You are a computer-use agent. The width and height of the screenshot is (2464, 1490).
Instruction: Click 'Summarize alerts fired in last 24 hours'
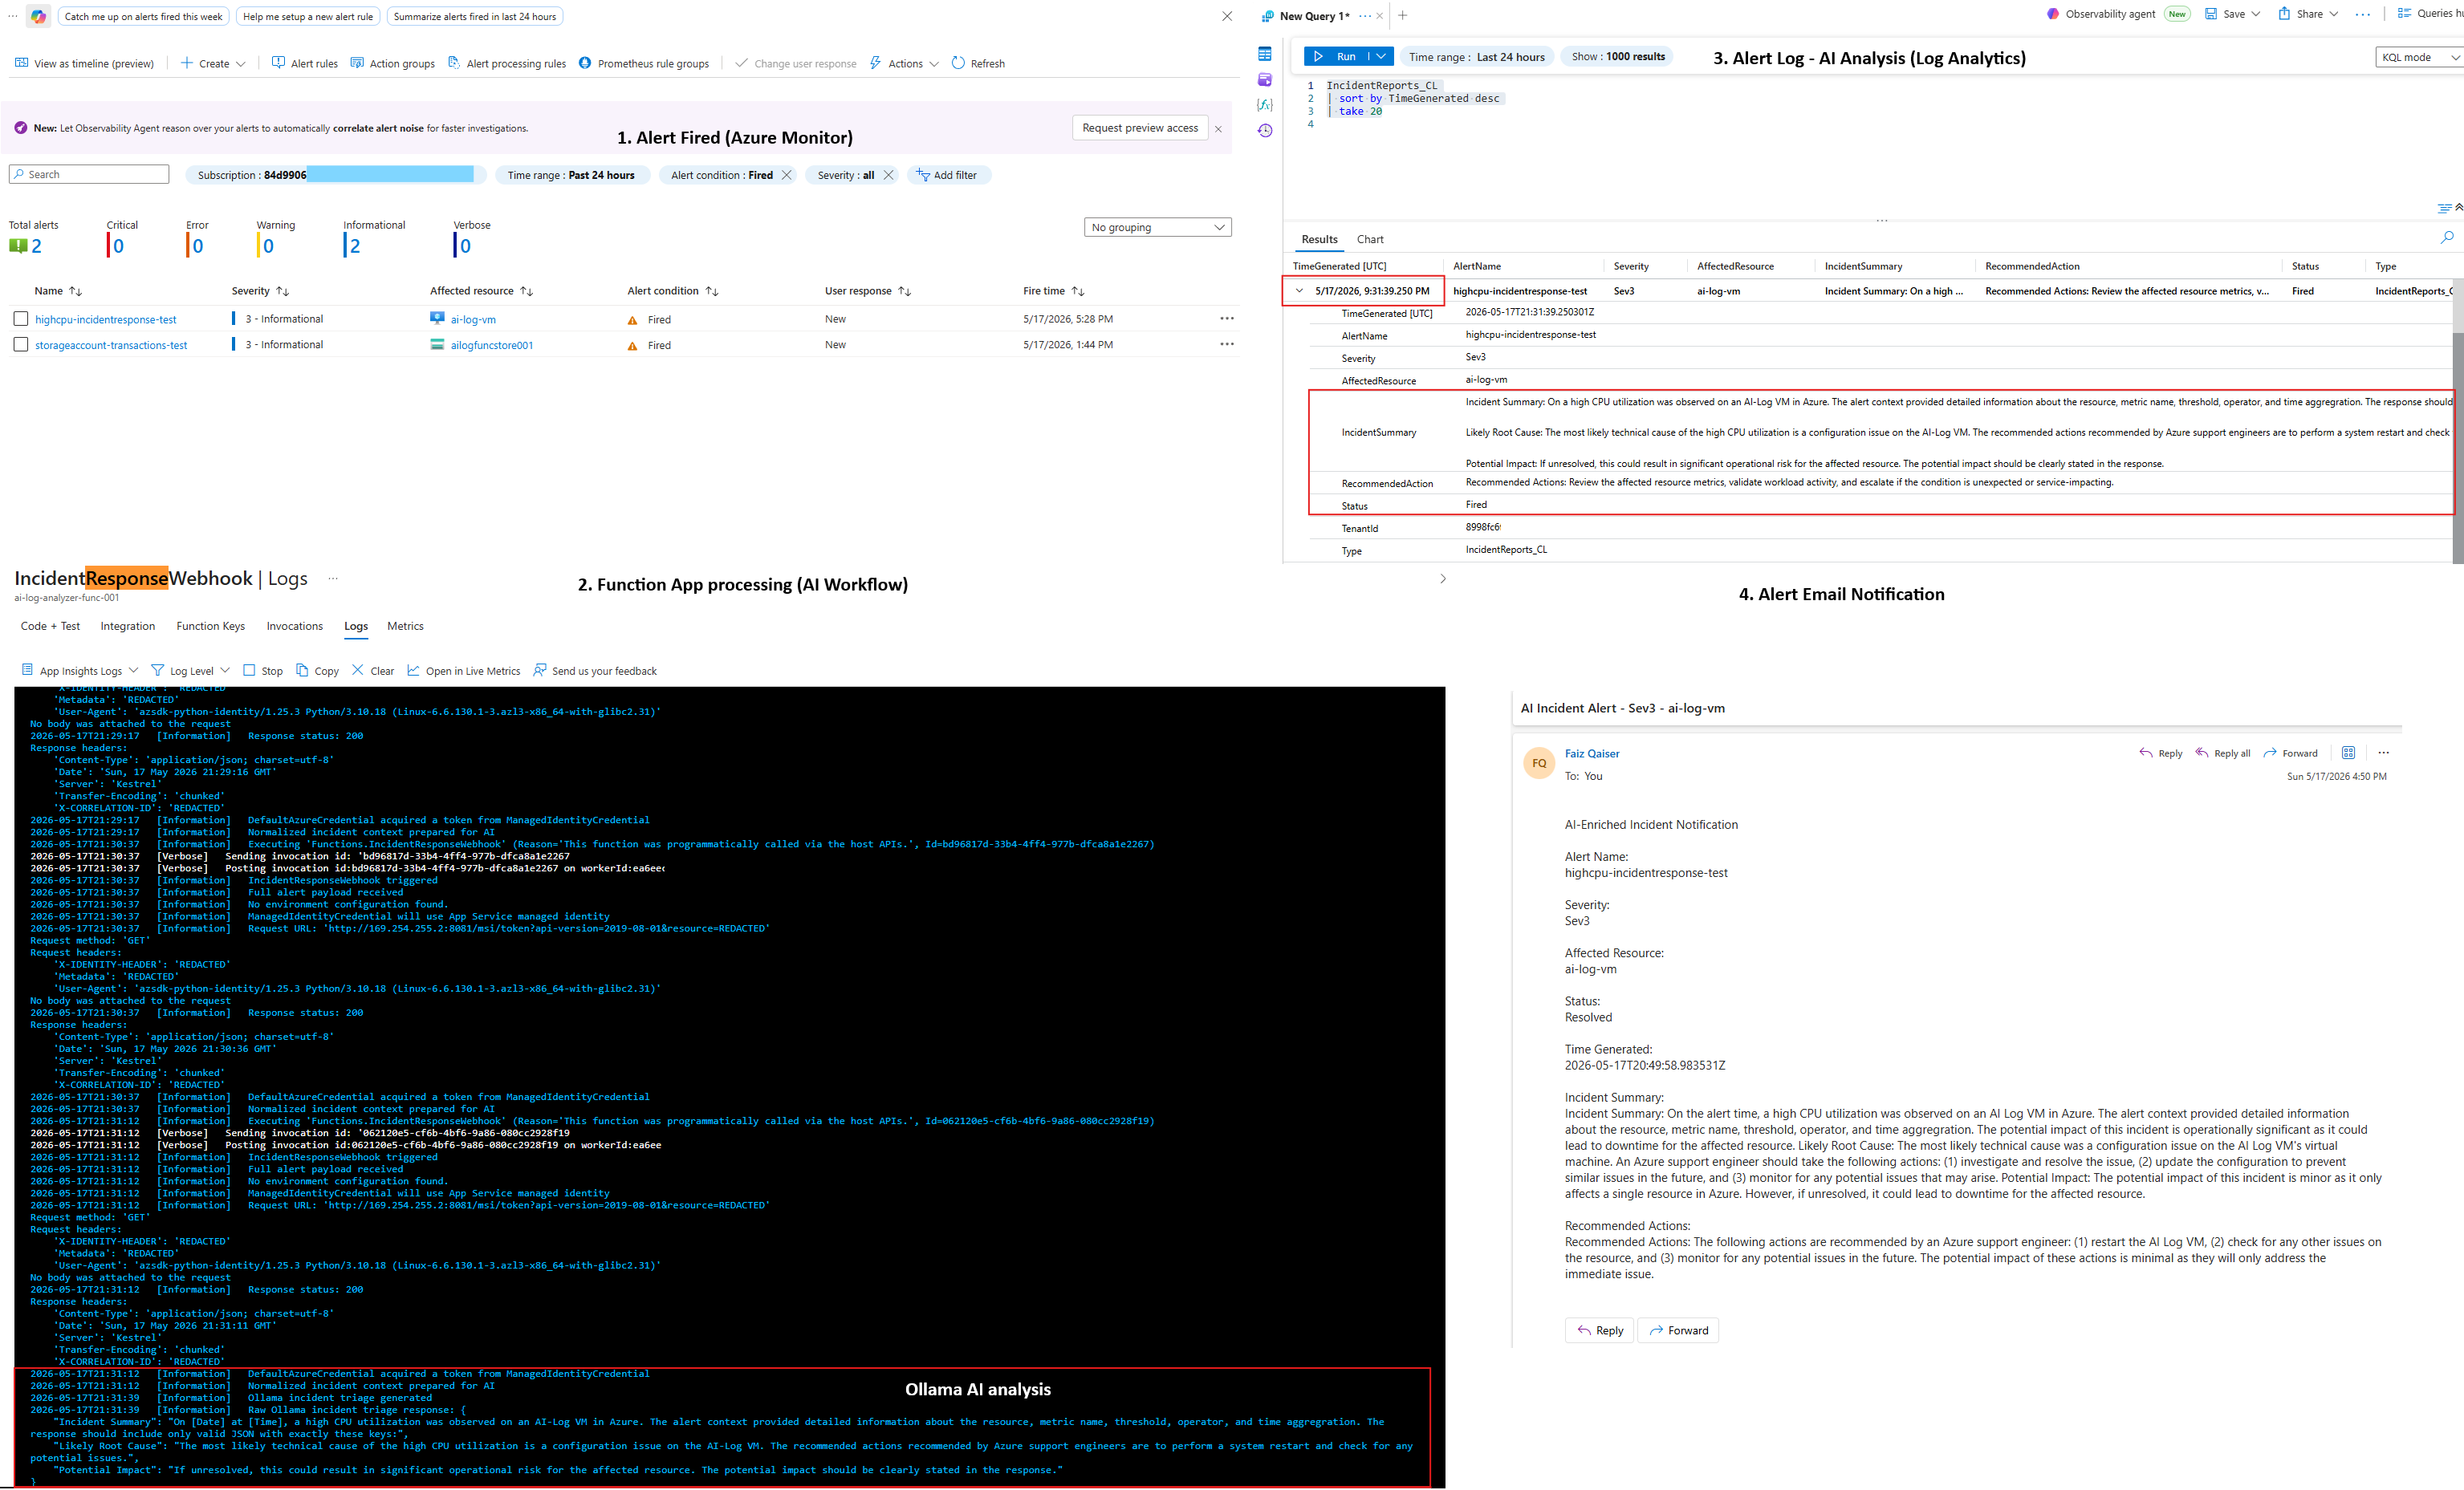pos(475,16)
